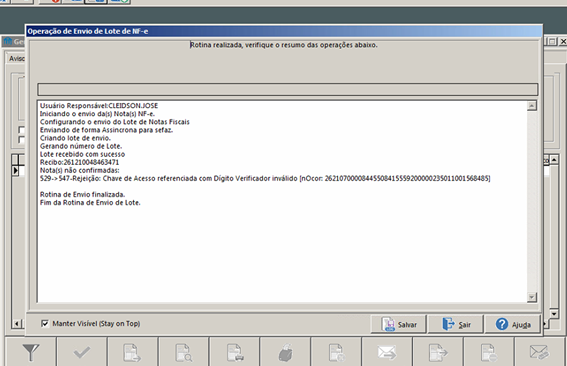Click the log text box's scroll up arrow

click(x=532, y=106)
